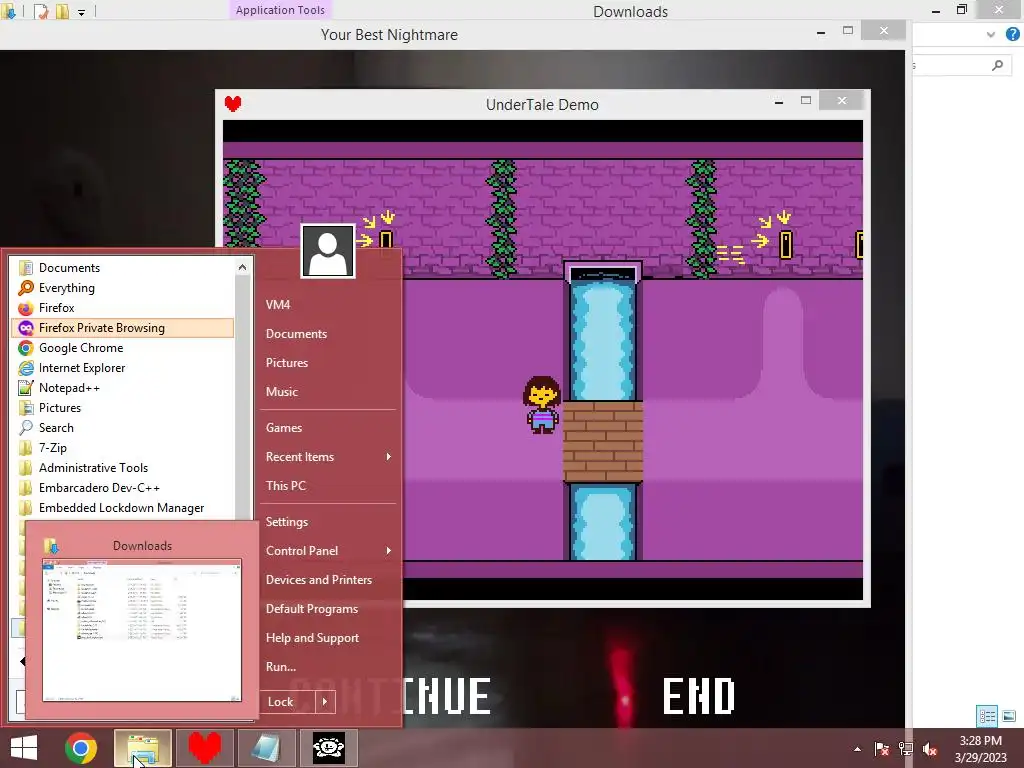Expand the Control Panel submenu arrow
Image resolution: width=1024 pixels, height=768 pixels.
click(389, 551)
